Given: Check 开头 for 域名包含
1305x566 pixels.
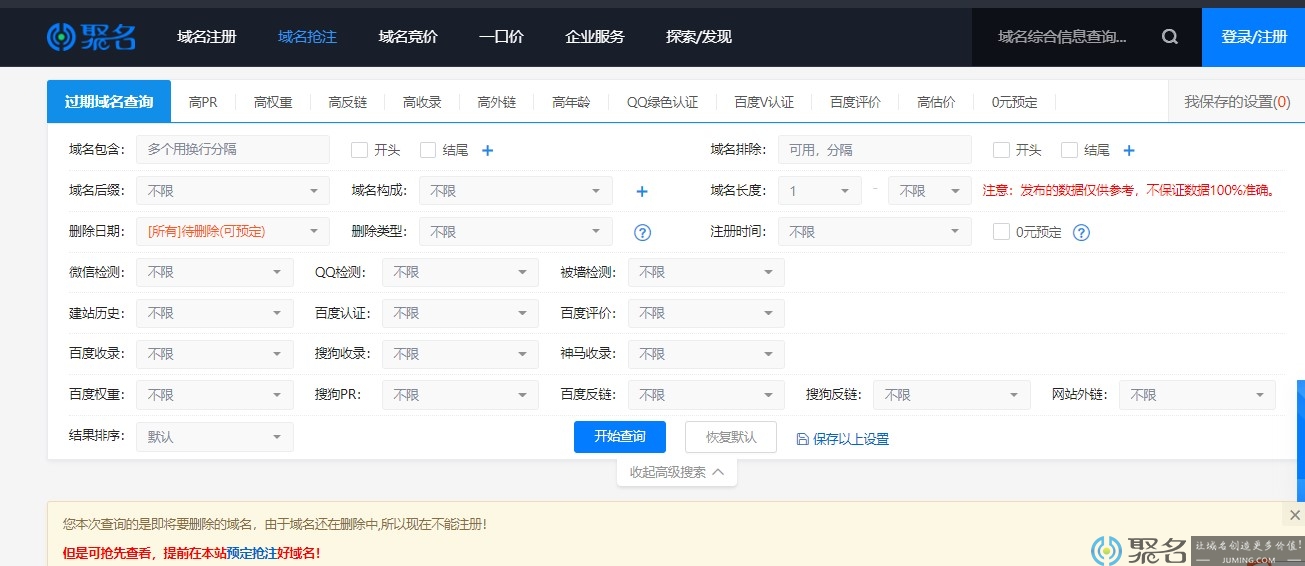Looking at the screenshot, I should [x=360, y=150].
